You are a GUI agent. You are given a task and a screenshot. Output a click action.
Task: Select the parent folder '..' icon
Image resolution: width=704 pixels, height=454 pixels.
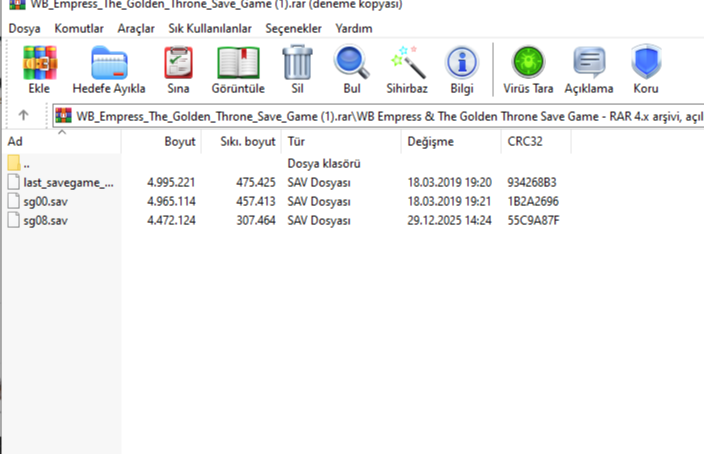pos(14,163)
